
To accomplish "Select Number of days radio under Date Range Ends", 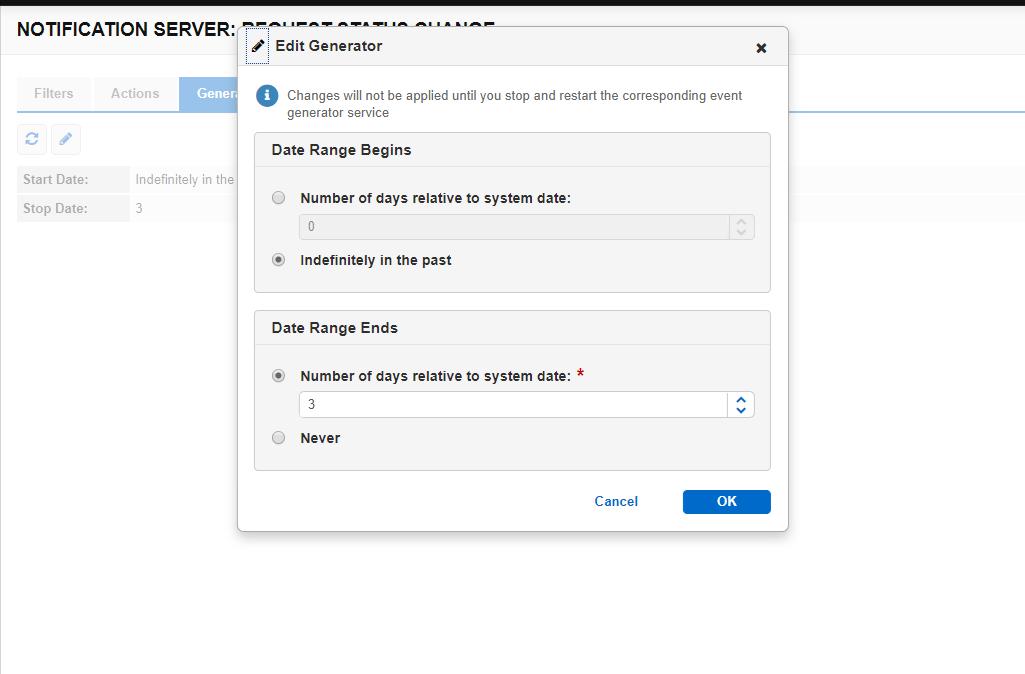I will (x=278, y=376).
